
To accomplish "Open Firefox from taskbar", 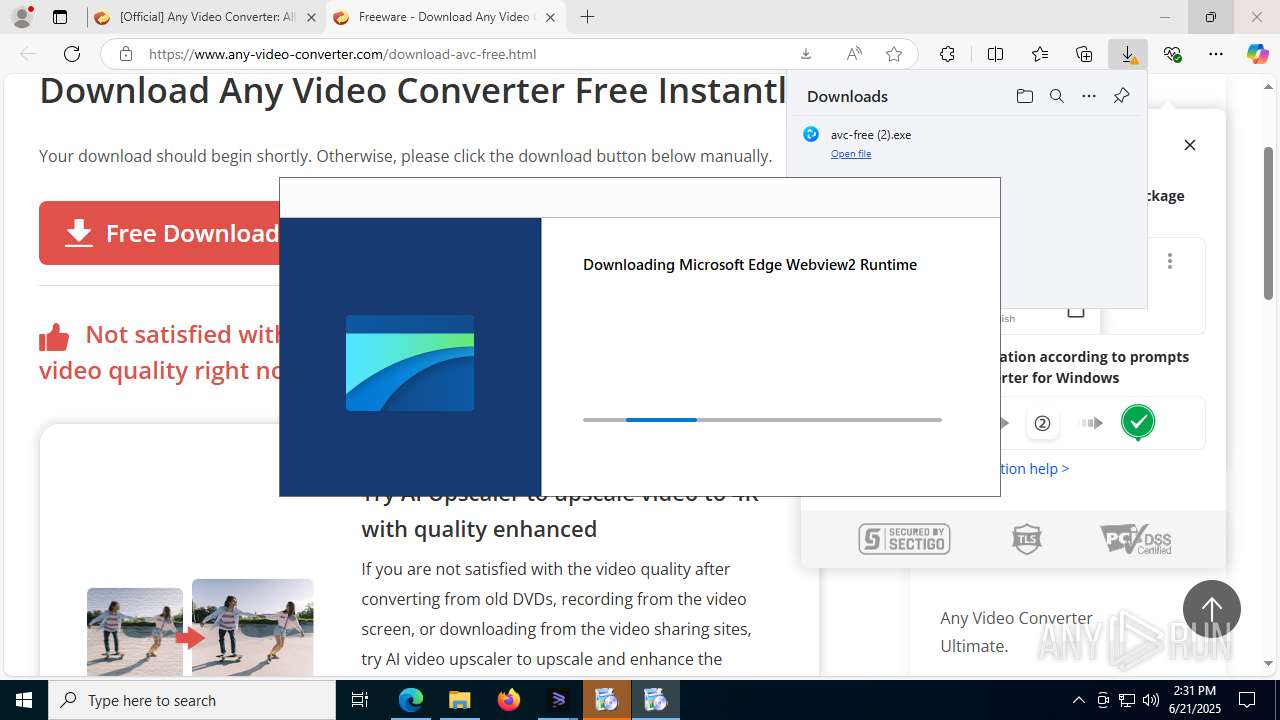I will (509, 700).
